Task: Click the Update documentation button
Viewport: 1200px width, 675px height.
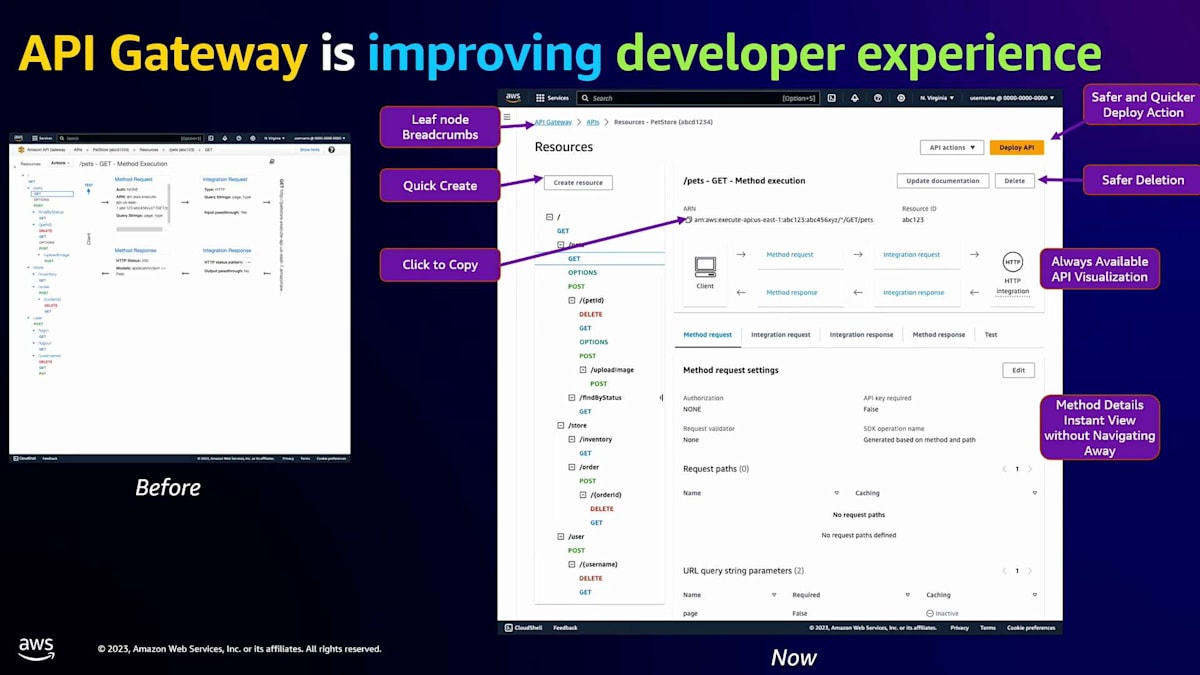Action: [943, 181]
